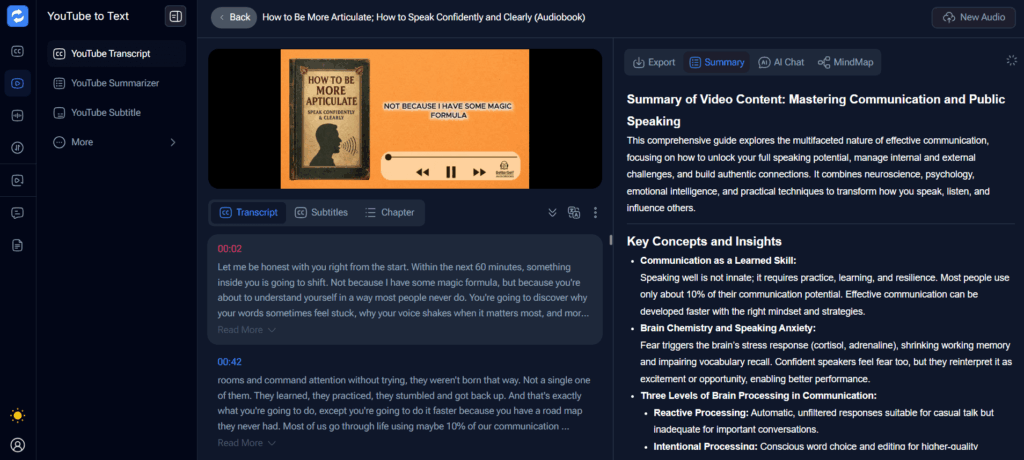
Task: Select YouTube Summarizer in the panel
Action: pyautogui.click(x=116, y=83)
